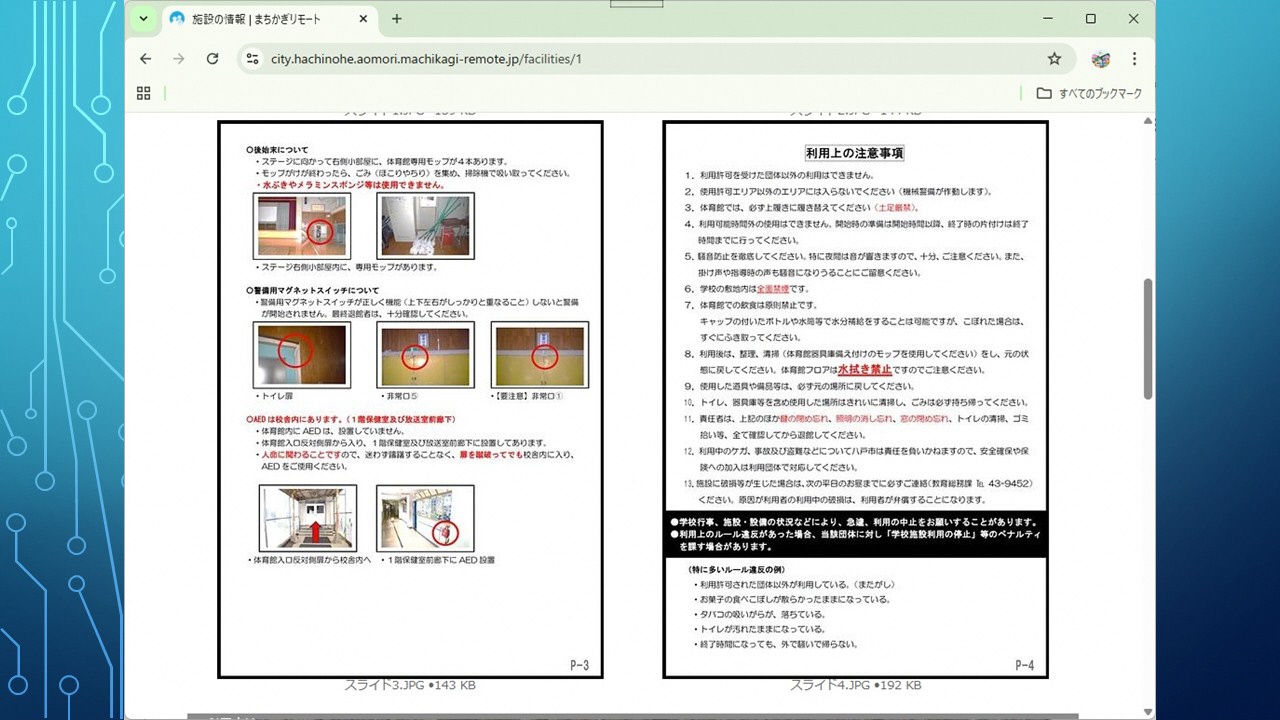1280x720 pixels.
Task: Open the three-dot Chrome menu
Action: click(x=1133, y=59)
